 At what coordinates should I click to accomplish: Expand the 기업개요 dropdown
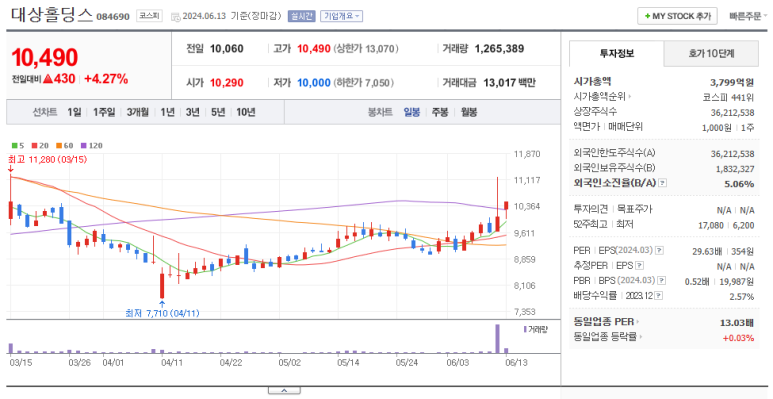click(x=341, y=16)
